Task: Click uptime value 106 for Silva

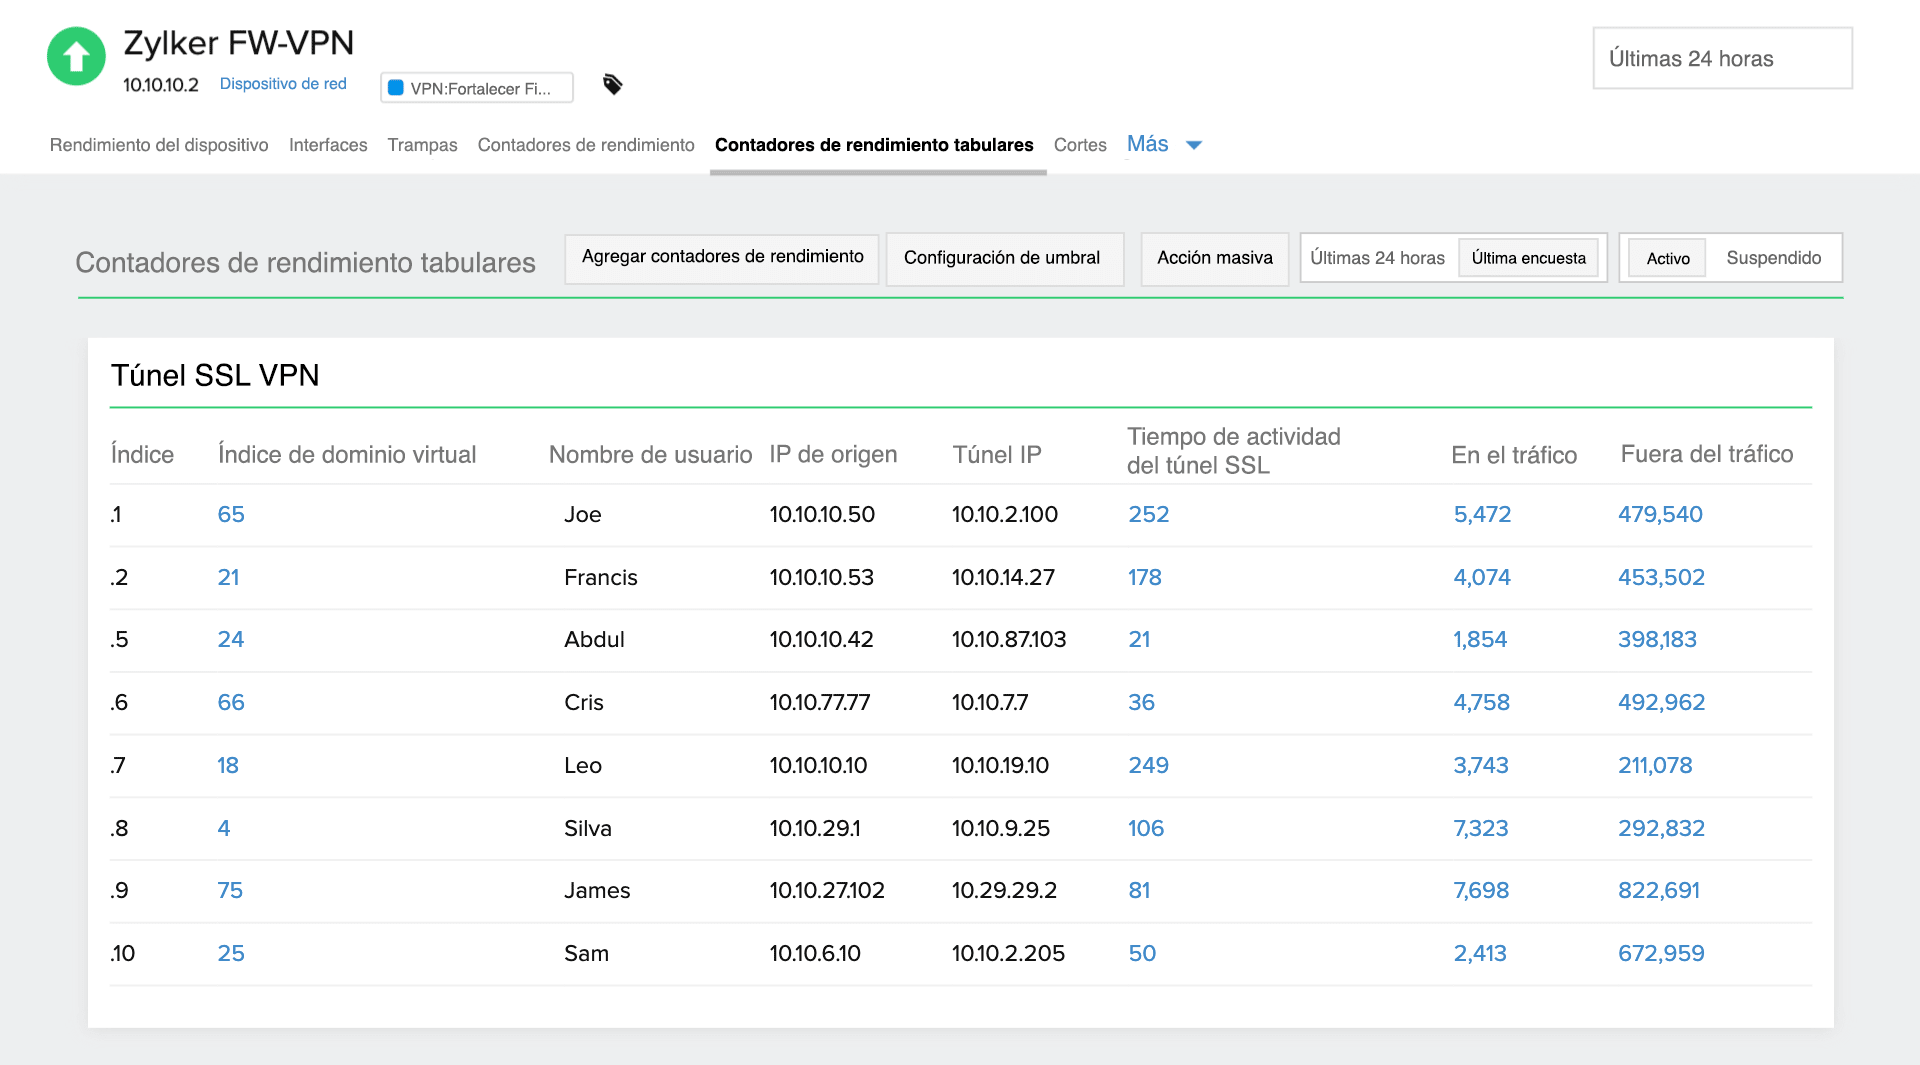Action: click(1146, 829)
